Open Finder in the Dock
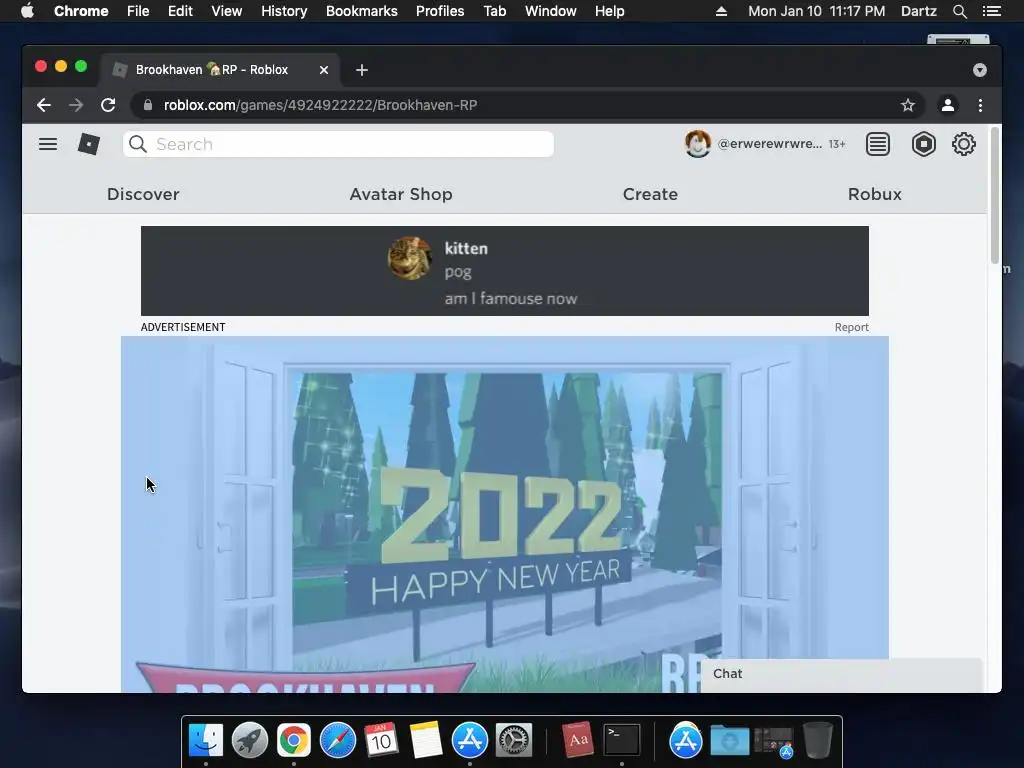This screenshot has height=768, width=1024. 206,740
